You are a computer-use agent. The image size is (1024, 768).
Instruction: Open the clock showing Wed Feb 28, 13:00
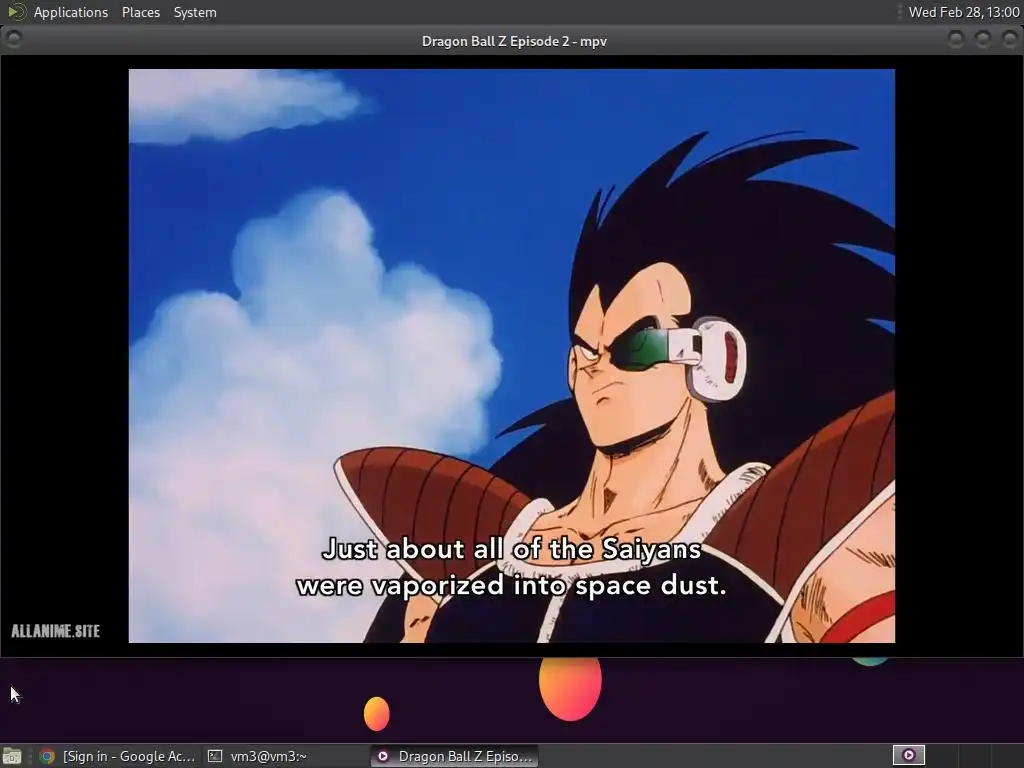click(963, 12)
